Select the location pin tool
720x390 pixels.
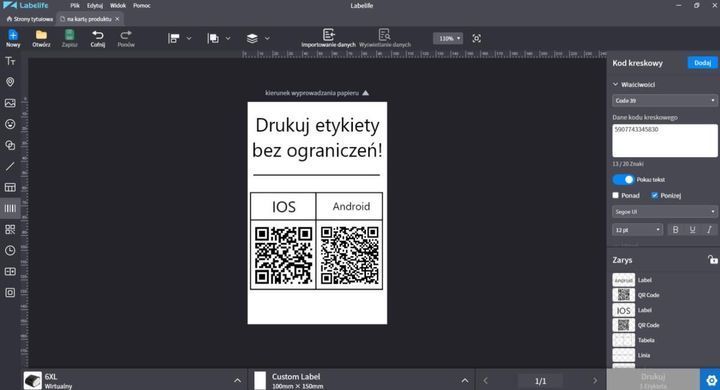point(10,82)
